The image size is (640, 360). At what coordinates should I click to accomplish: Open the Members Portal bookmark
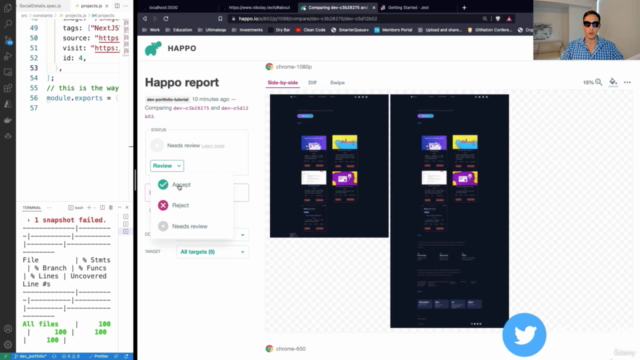pos(393,30)
